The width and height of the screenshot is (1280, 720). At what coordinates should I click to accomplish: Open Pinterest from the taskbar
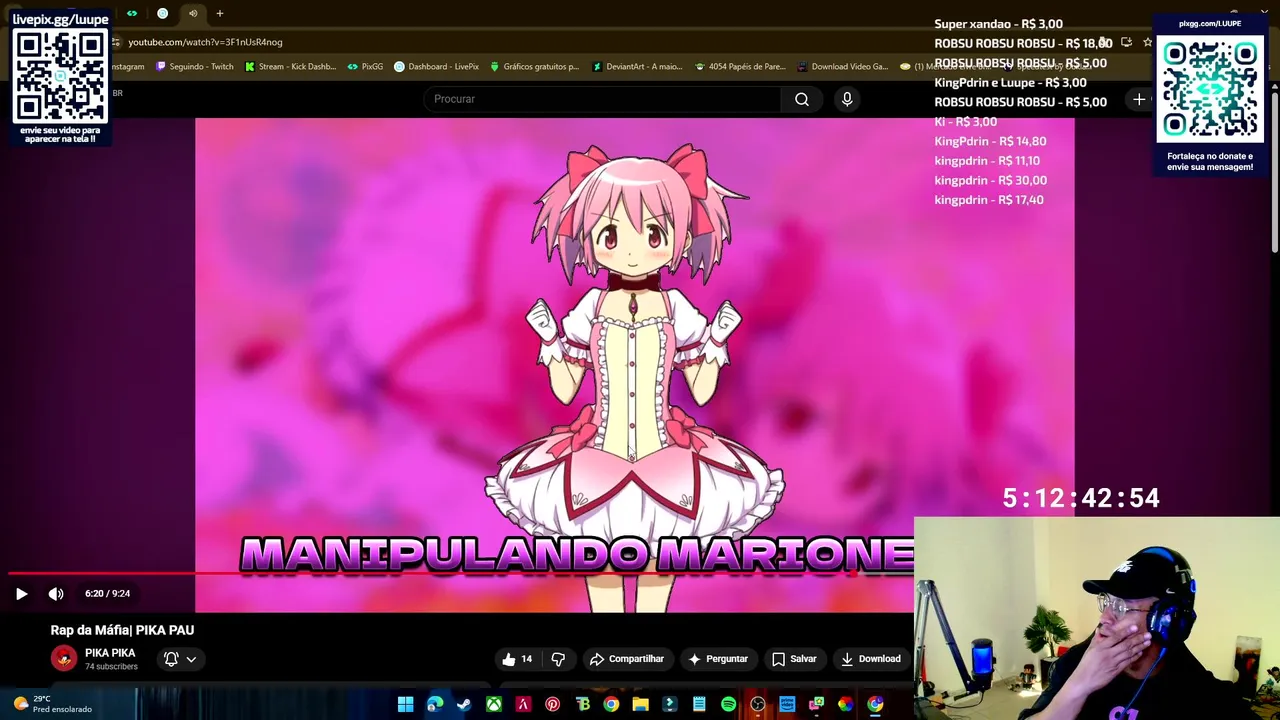pyautogui.click(x=552, y=705)
